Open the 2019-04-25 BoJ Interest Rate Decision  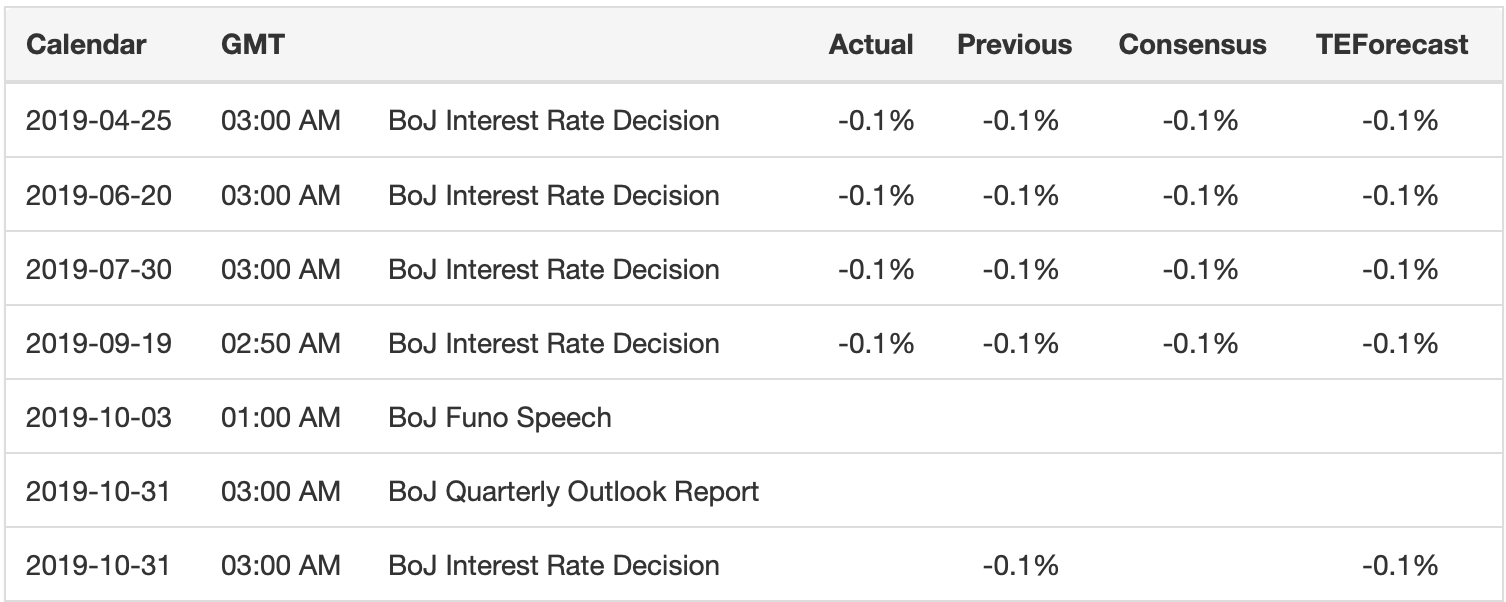pyautogui.click(x=553, y=121)
